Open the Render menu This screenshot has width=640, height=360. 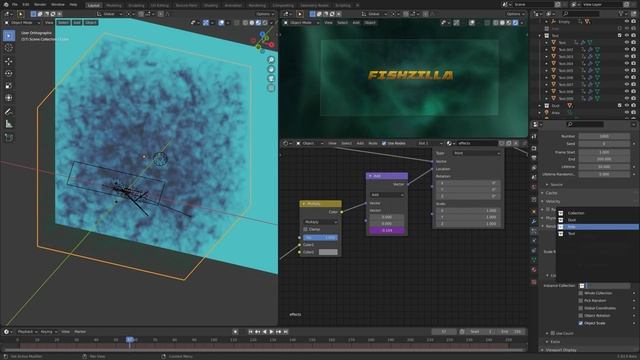click(x=40, y=4)
